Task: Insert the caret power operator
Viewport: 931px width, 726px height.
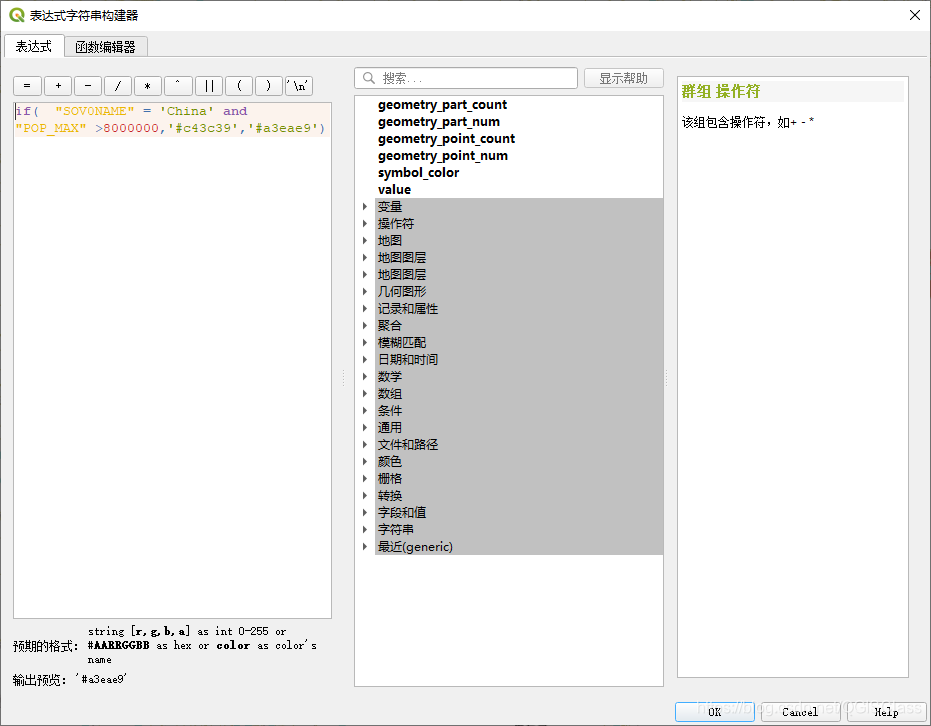Action: [x=178, y=86]
